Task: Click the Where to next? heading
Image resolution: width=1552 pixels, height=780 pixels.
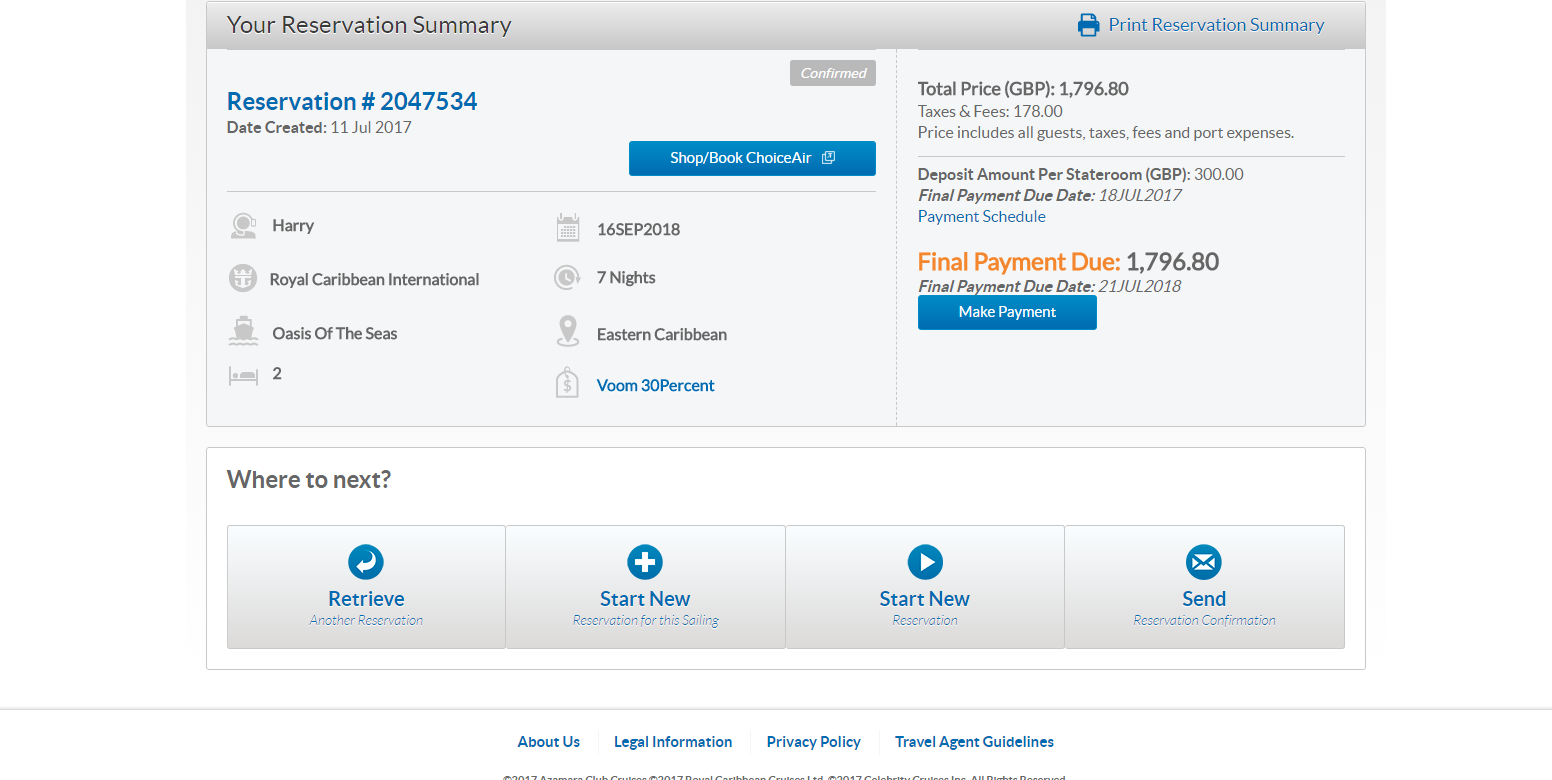Action: 309,480
